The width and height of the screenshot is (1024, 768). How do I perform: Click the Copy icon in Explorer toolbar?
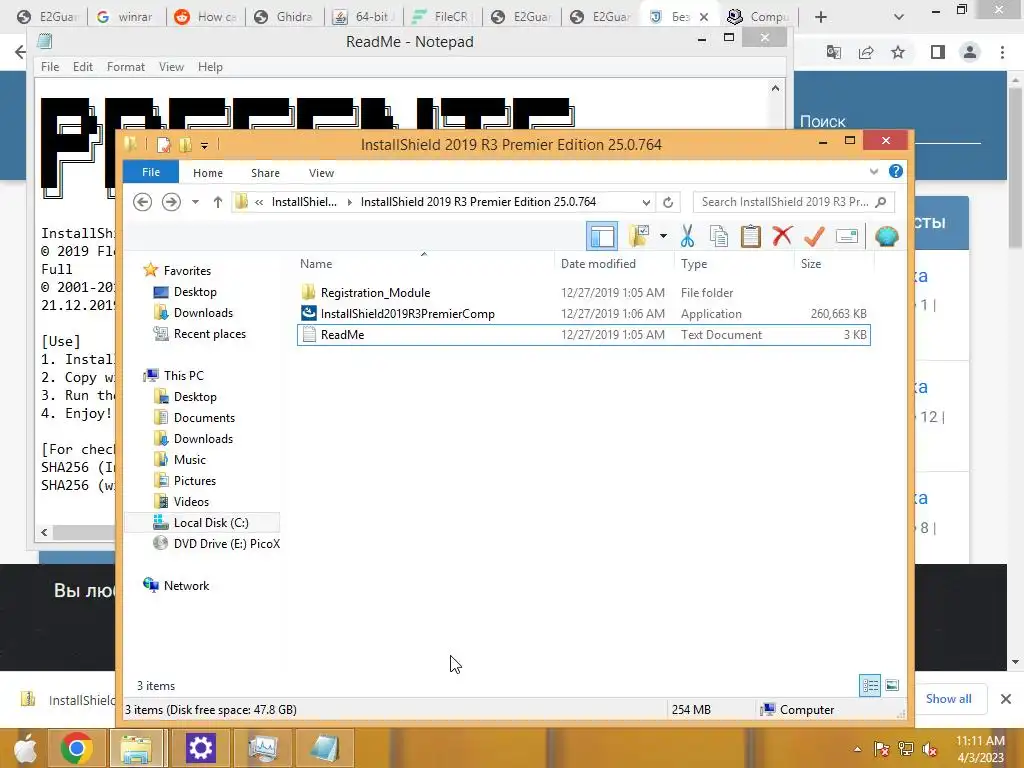tap(718, 236)
